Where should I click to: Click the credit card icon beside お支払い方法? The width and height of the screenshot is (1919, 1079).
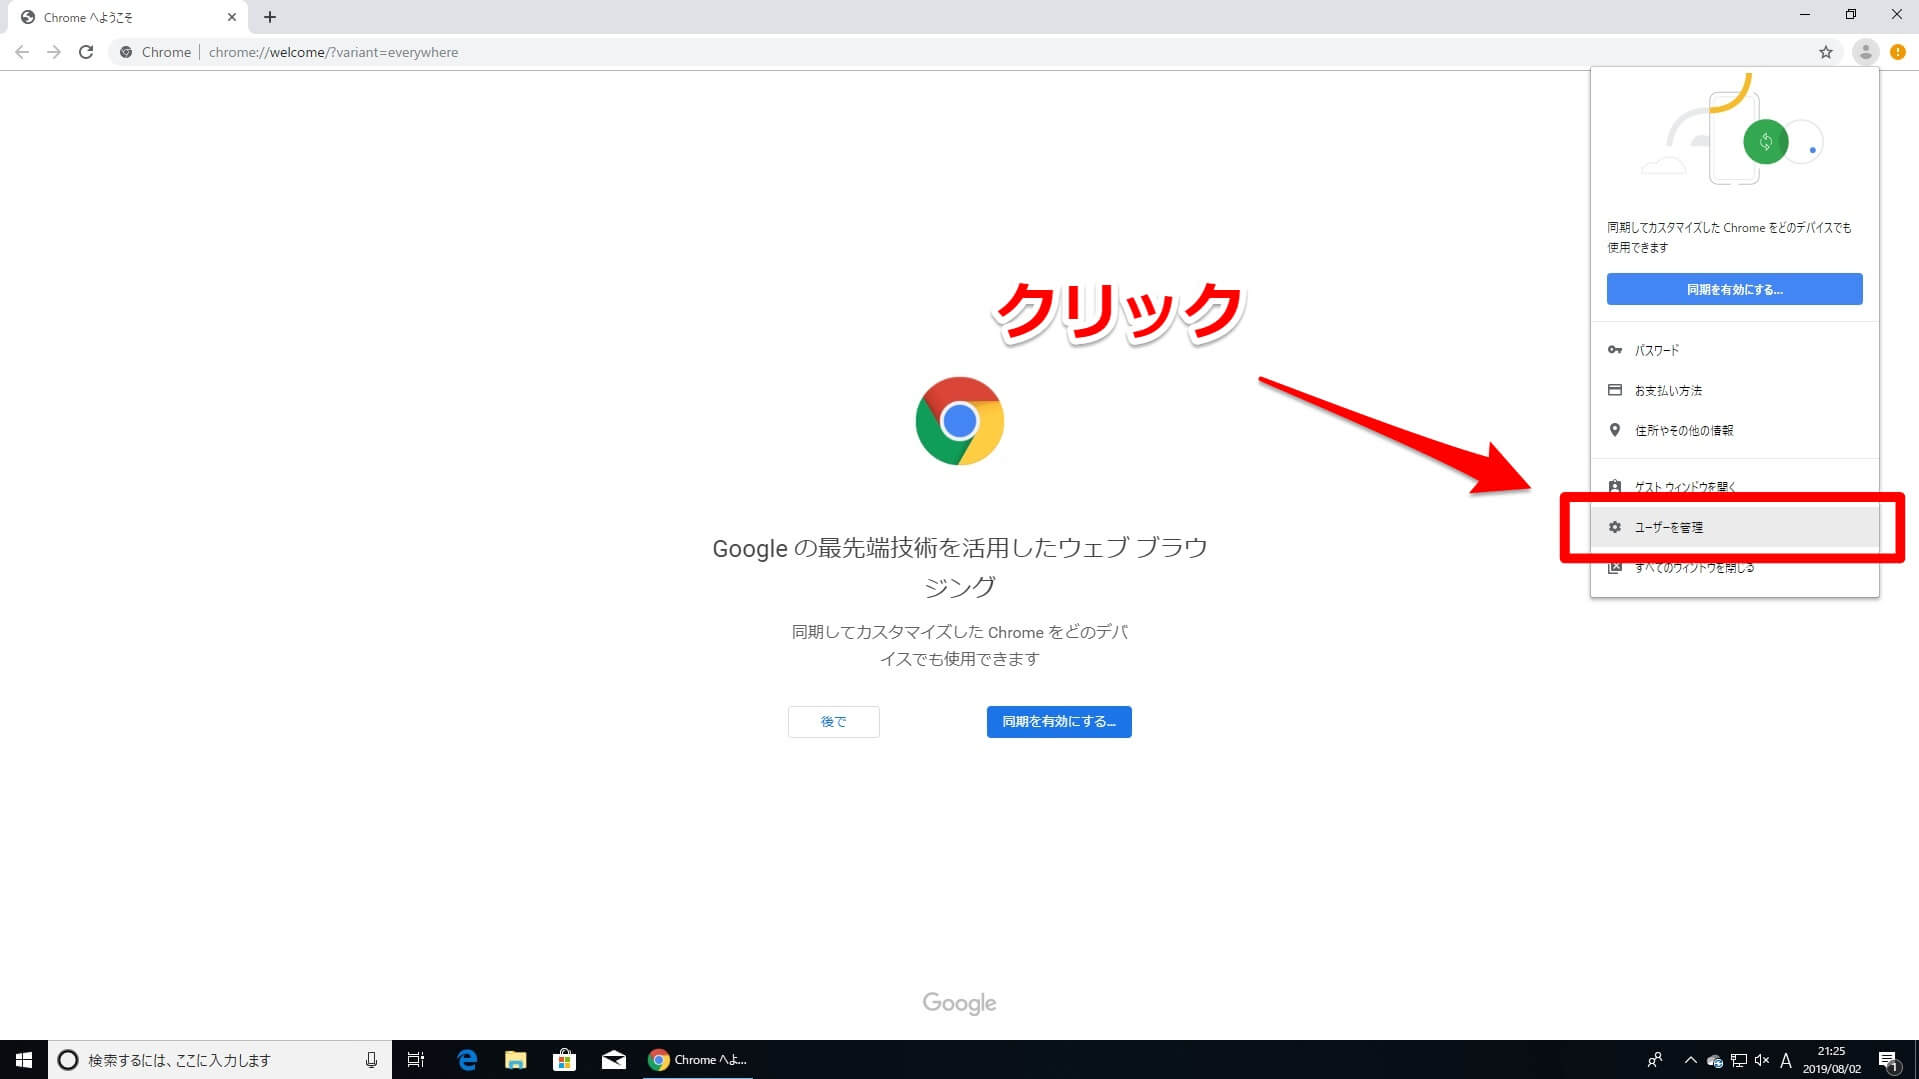[x=1614, y=390]
